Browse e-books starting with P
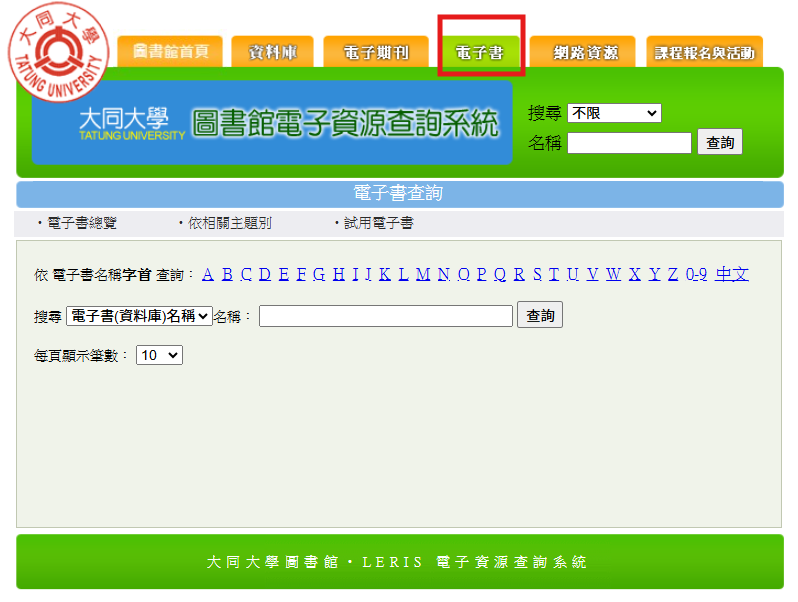Screen dimensions: 798x602 481,274
